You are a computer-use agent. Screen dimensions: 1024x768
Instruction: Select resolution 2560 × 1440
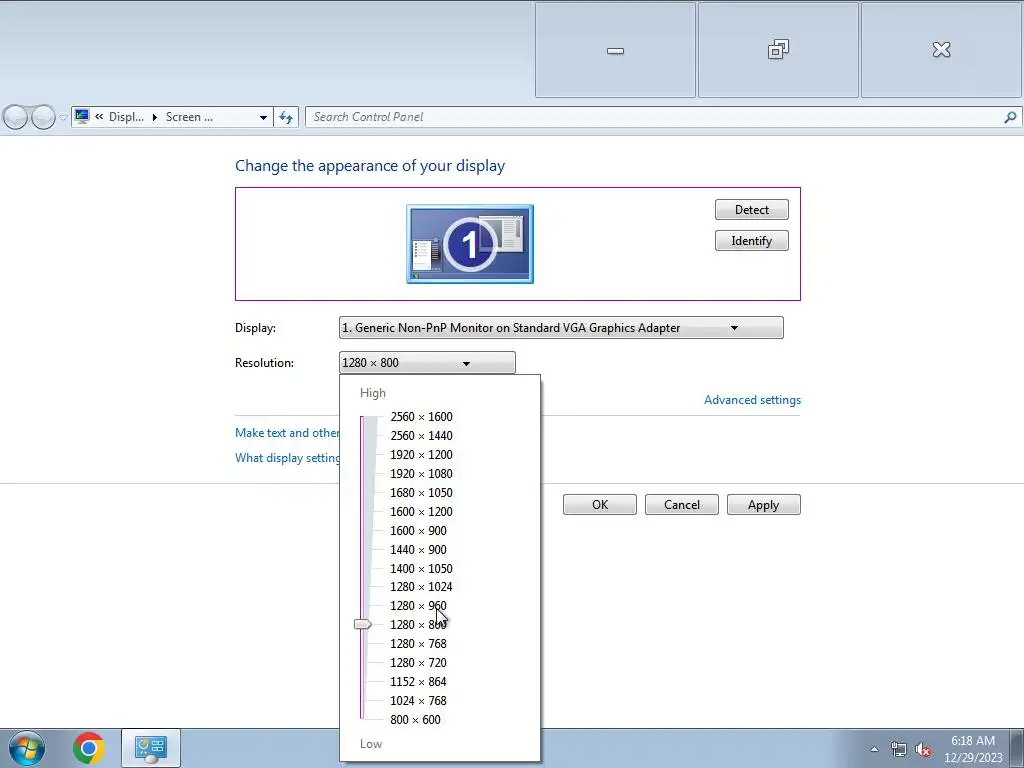tap(421, 436)
